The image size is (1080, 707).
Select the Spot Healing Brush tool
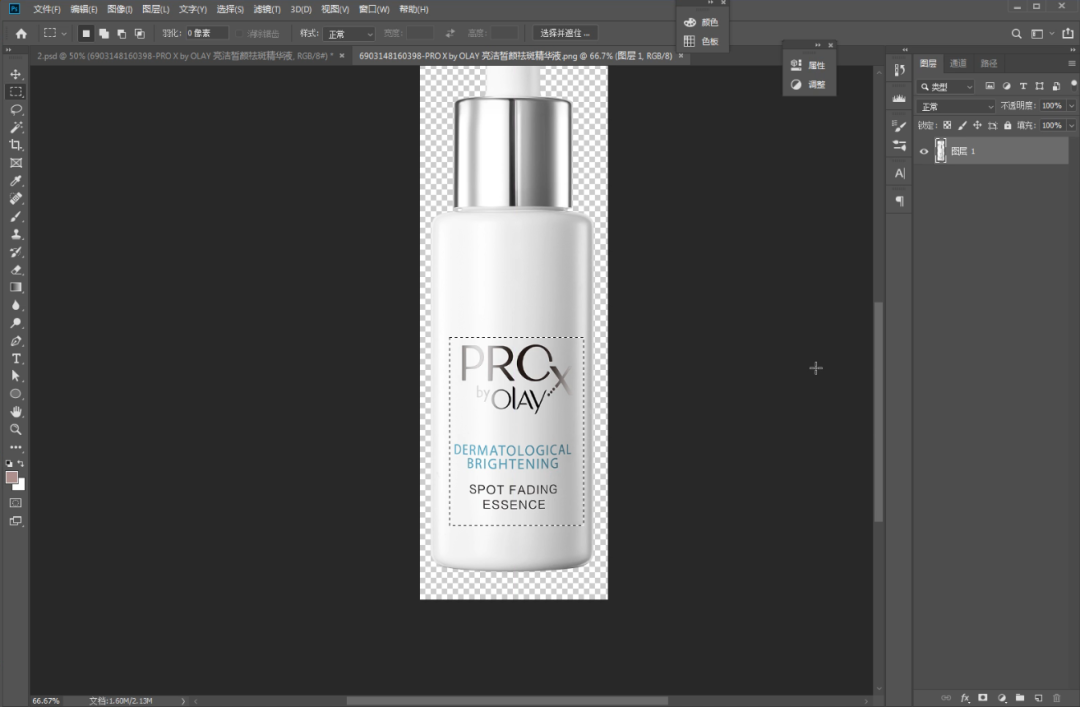(16, 198)
